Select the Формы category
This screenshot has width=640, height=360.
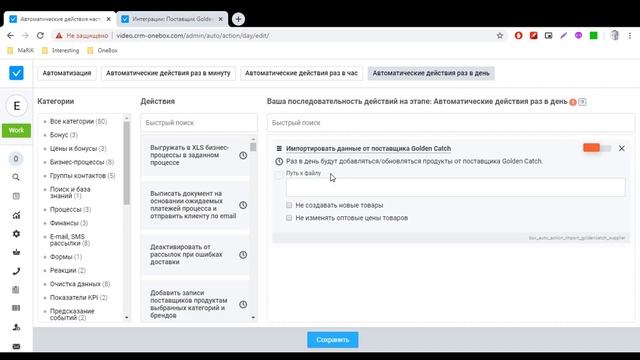pos(66,257)
